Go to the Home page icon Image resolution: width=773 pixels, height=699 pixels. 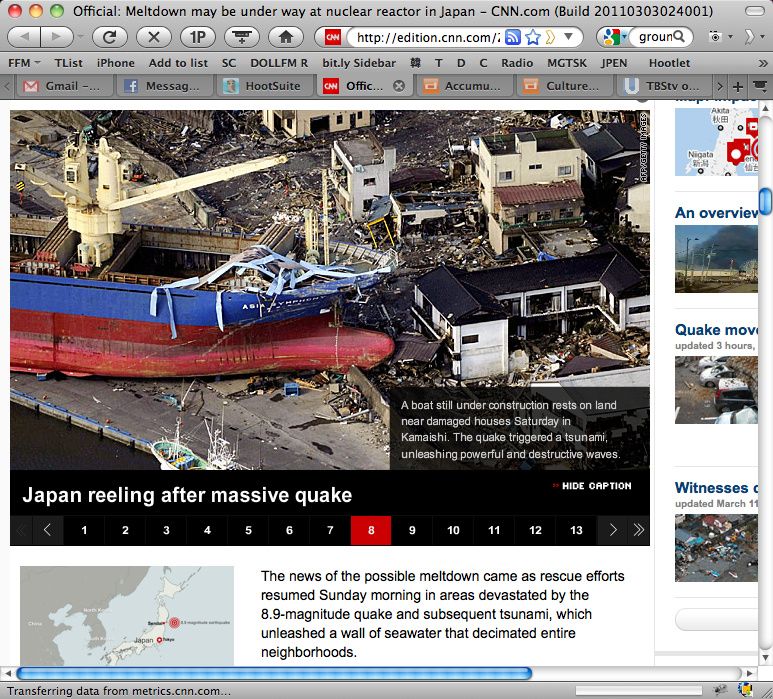[x=285, y=37]
